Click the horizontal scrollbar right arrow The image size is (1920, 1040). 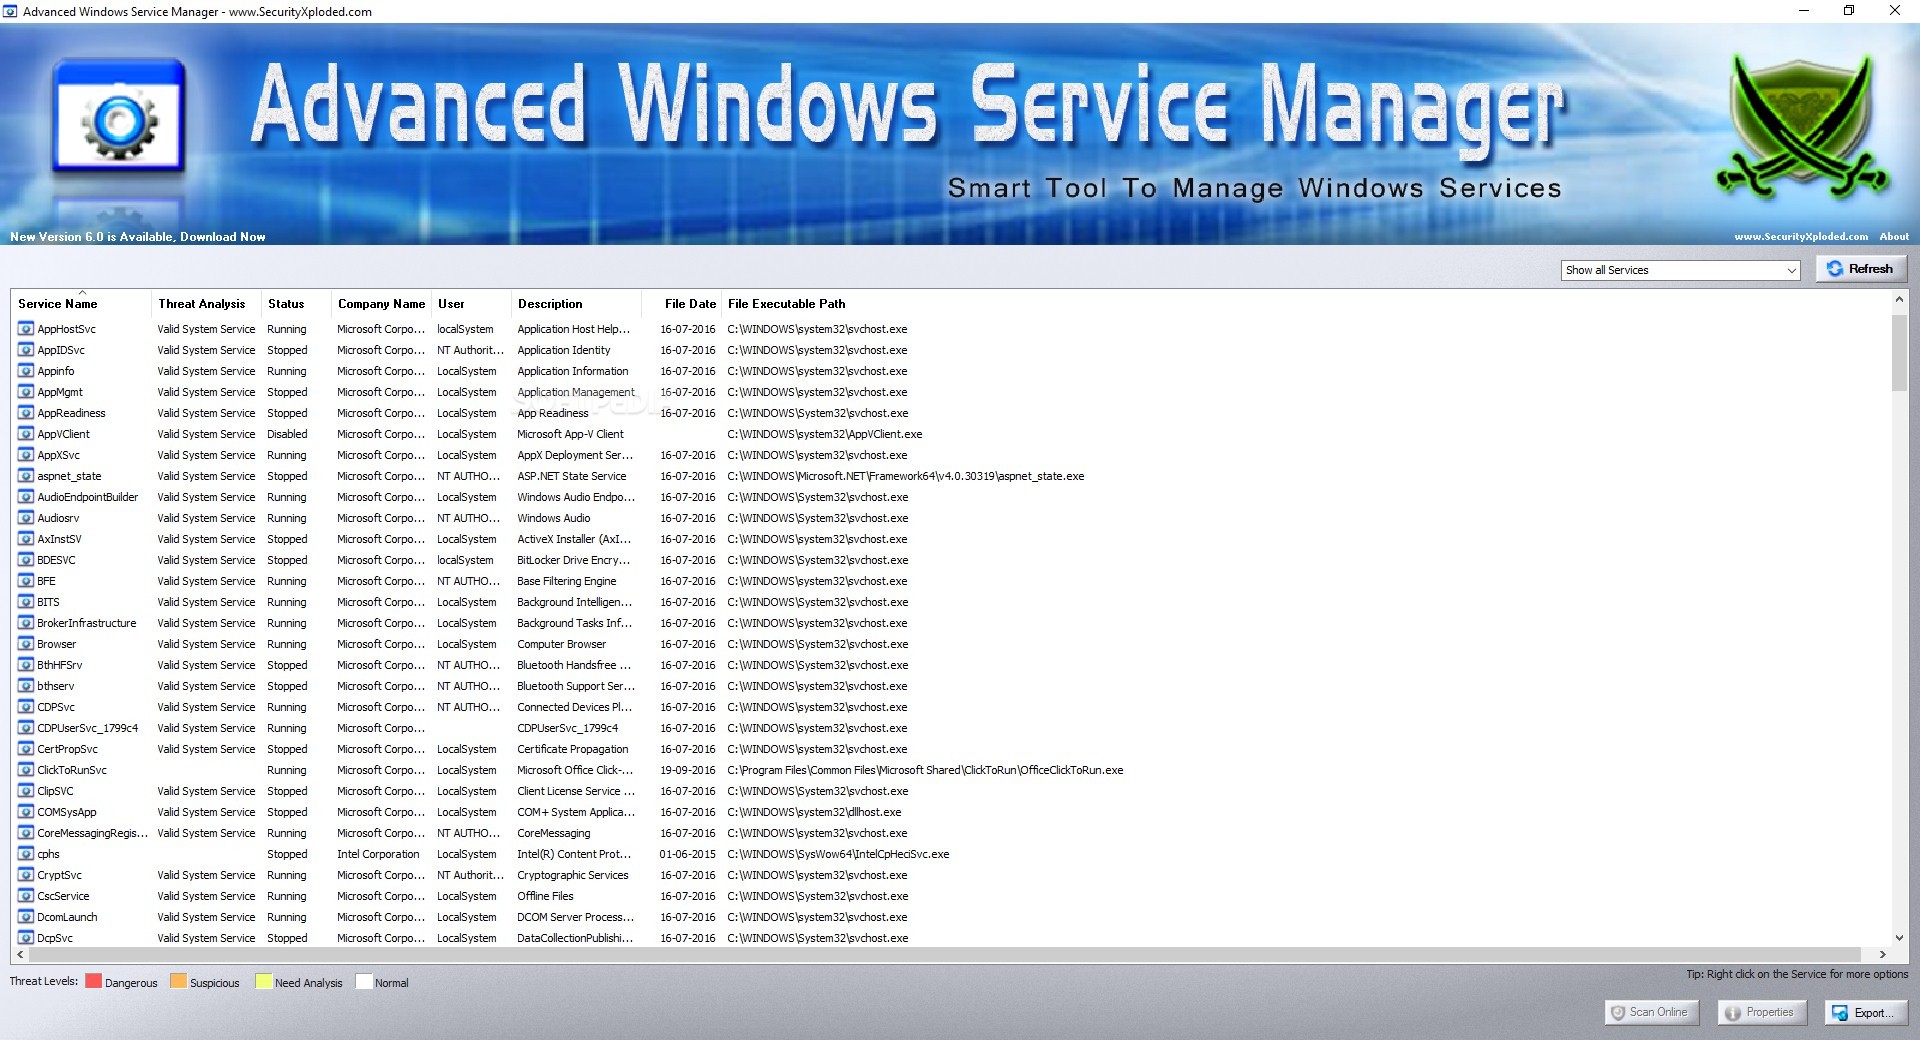point(1882,955)
